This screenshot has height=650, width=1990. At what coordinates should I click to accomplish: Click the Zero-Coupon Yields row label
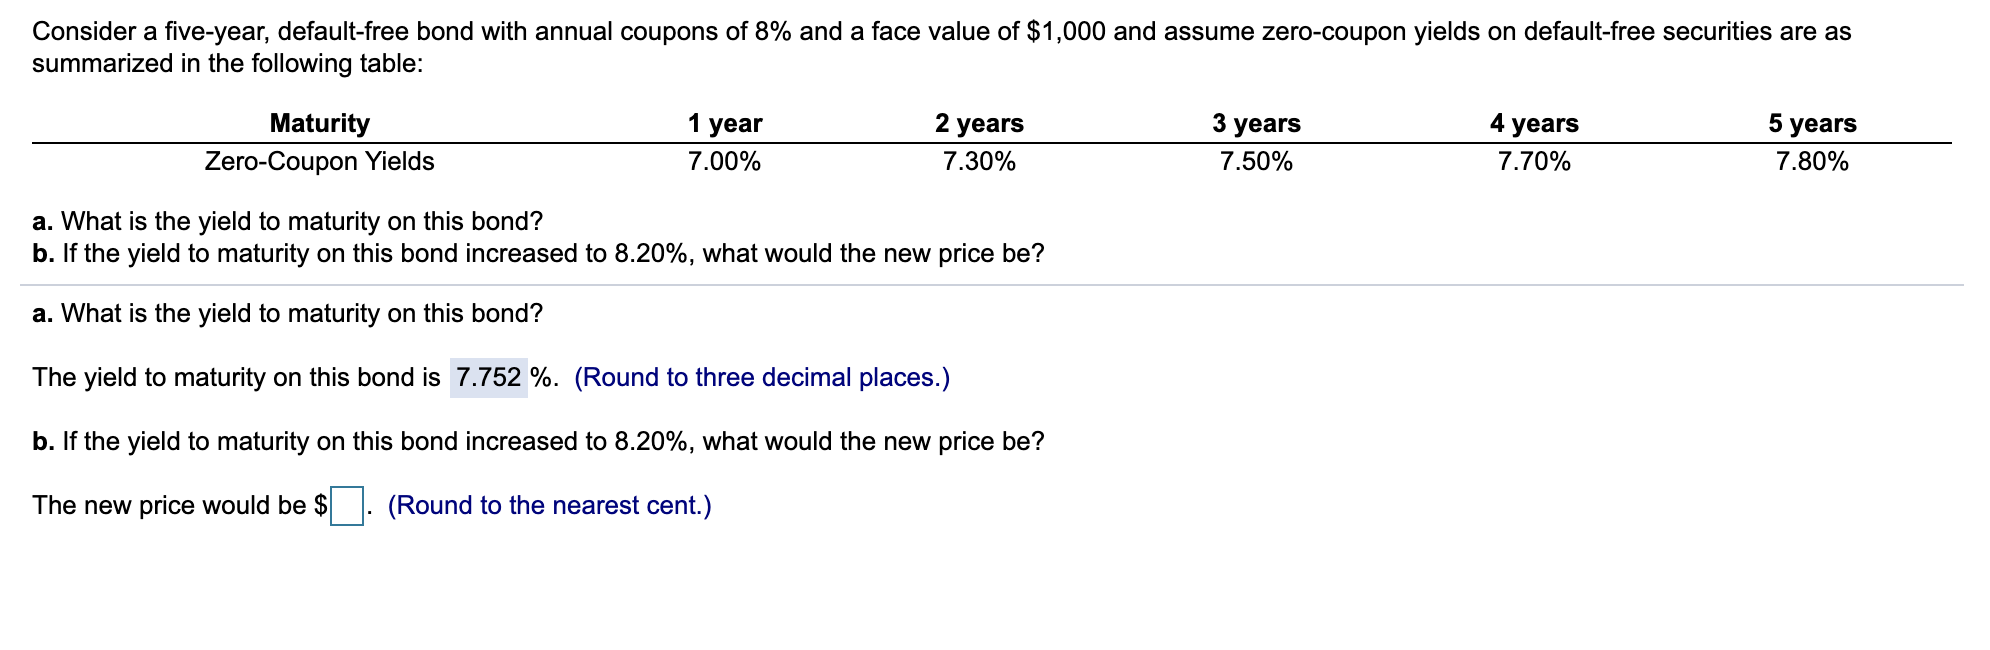[x=318, y=160]
